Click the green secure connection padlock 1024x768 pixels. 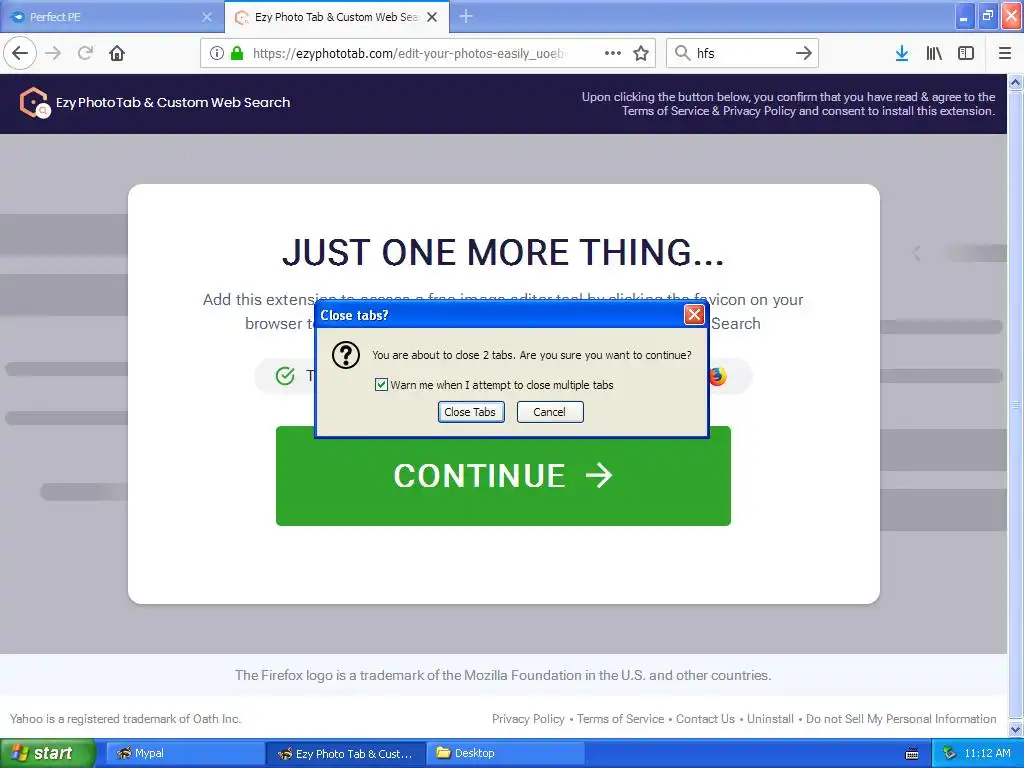click(x=237, y=53)
